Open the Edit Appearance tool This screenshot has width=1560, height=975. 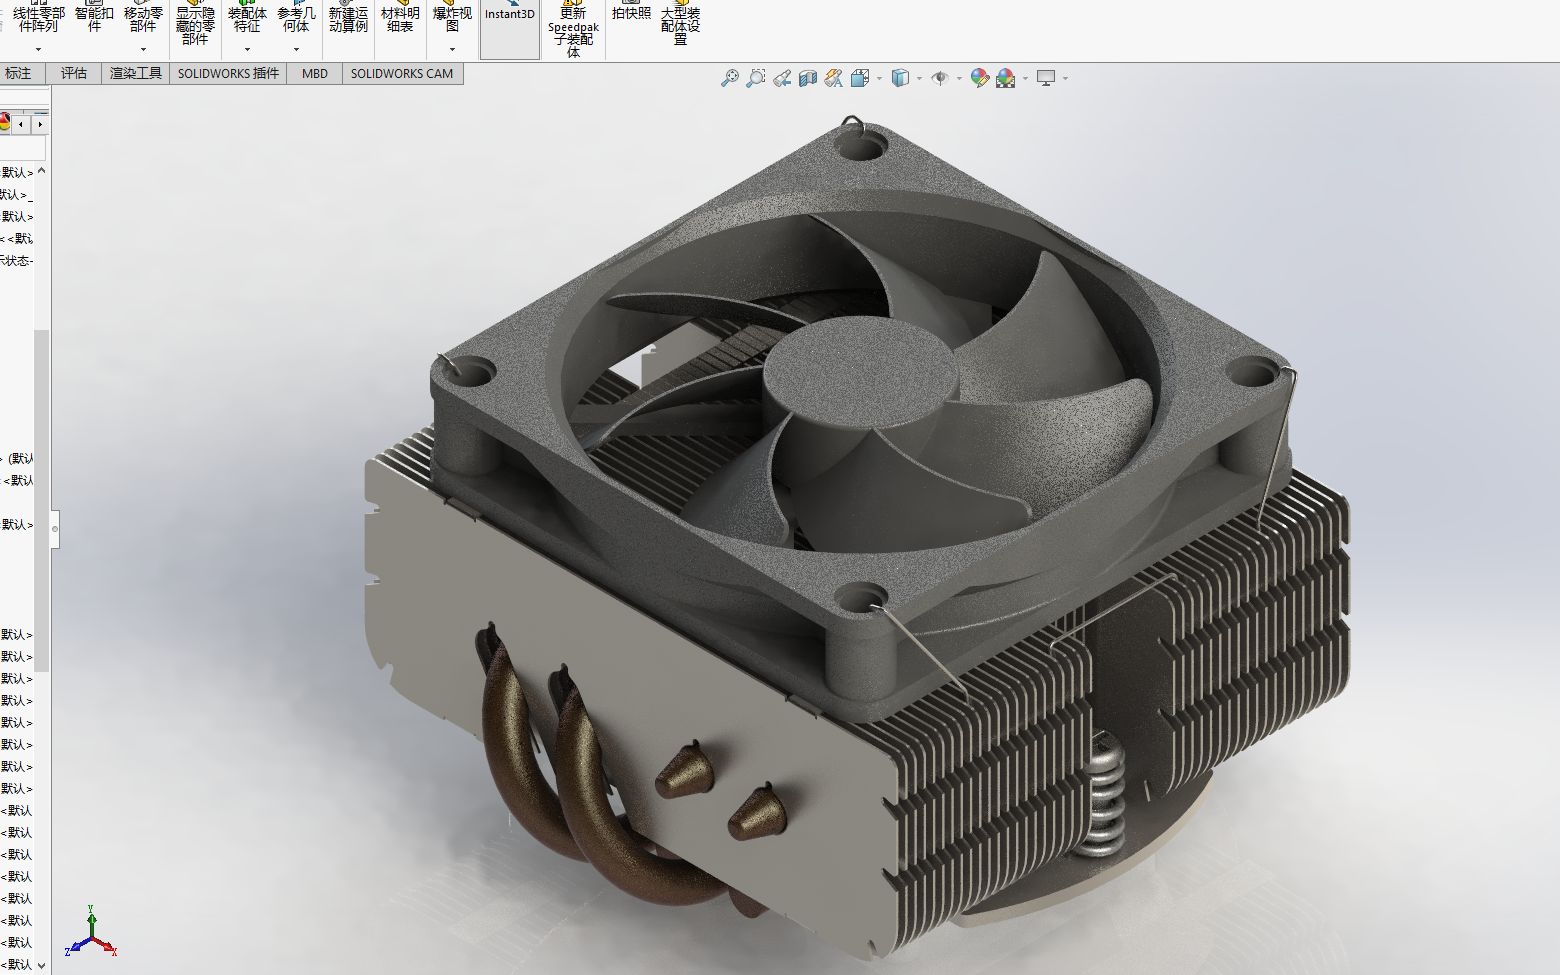[981, 78]
